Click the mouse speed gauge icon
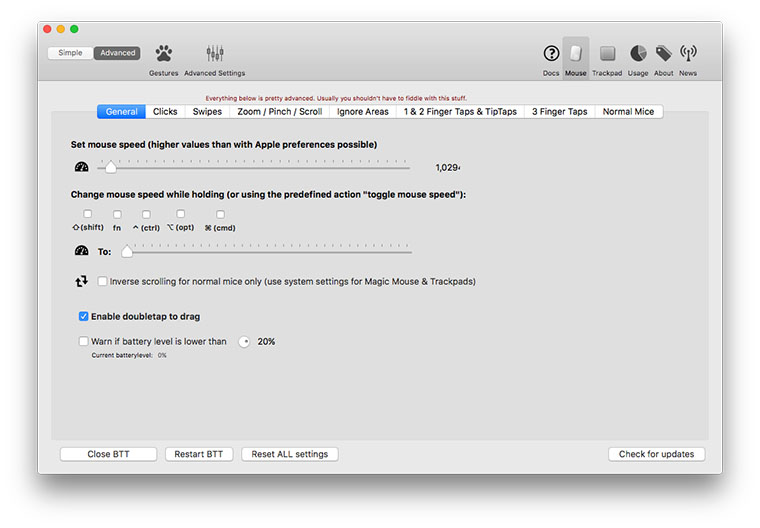 click(81, 167)
